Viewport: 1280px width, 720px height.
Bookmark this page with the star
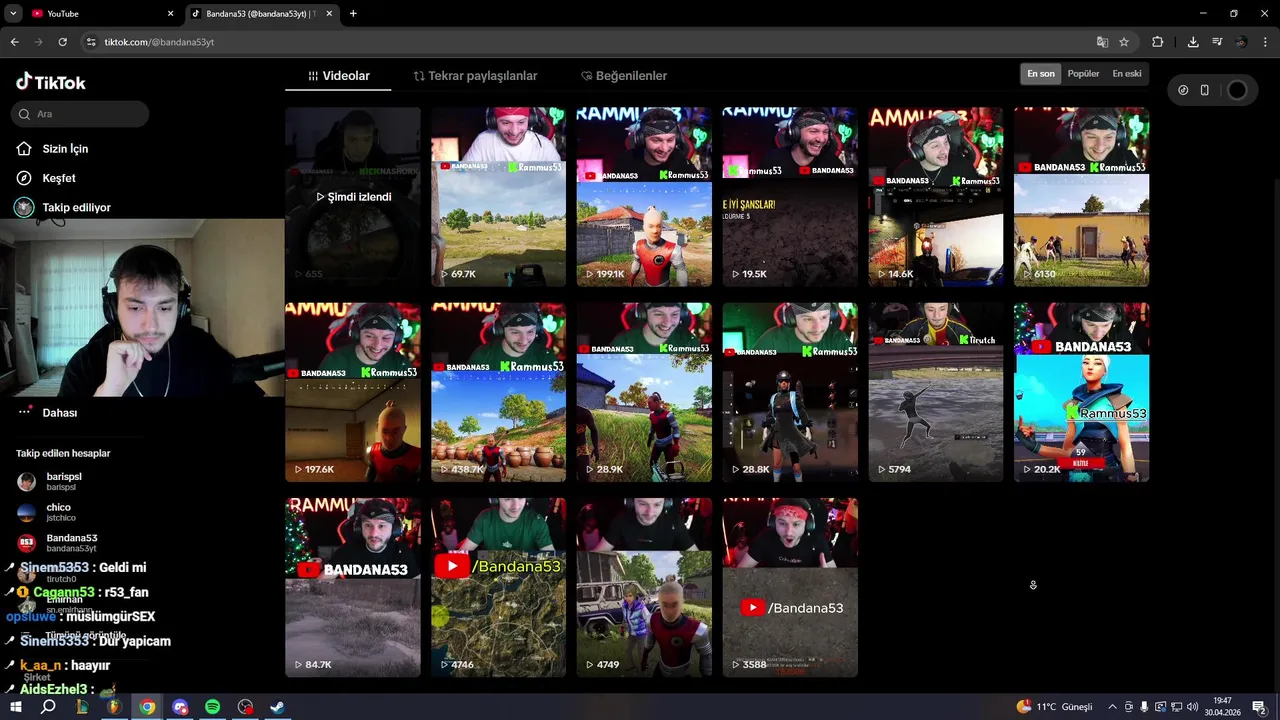click(1124, 42)
